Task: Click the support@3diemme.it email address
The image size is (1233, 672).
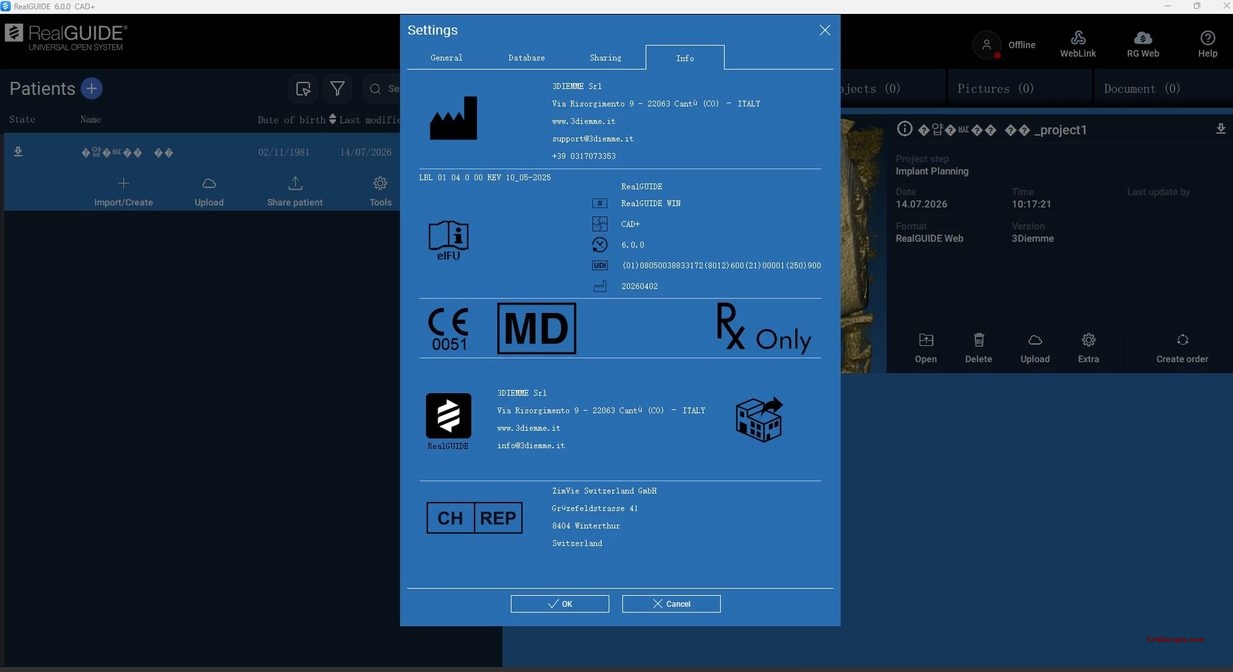Action: pyautogui.click(x=593, y=139)
